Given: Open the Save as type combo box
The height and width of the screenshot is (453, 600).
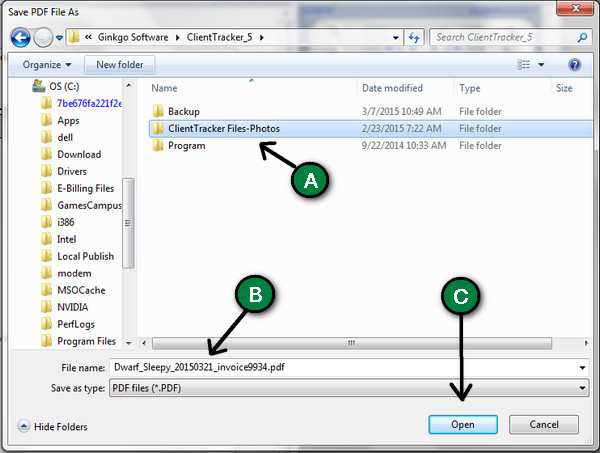Looking at the screenshot, I should tap(349, 388).
